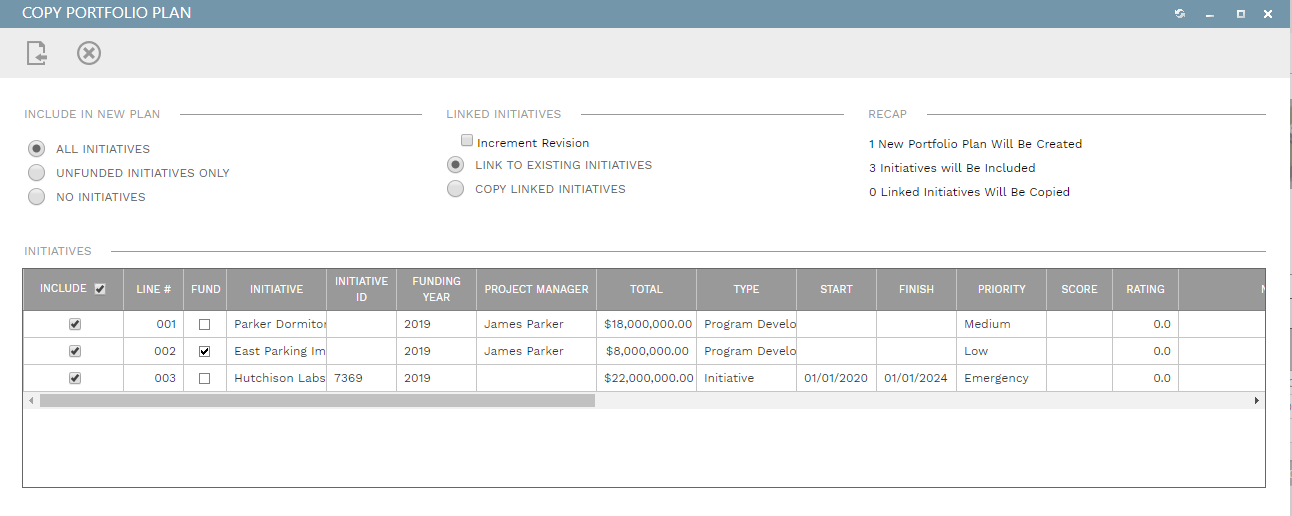Toggle the Include header select-all checkbox

pos(99,289)
